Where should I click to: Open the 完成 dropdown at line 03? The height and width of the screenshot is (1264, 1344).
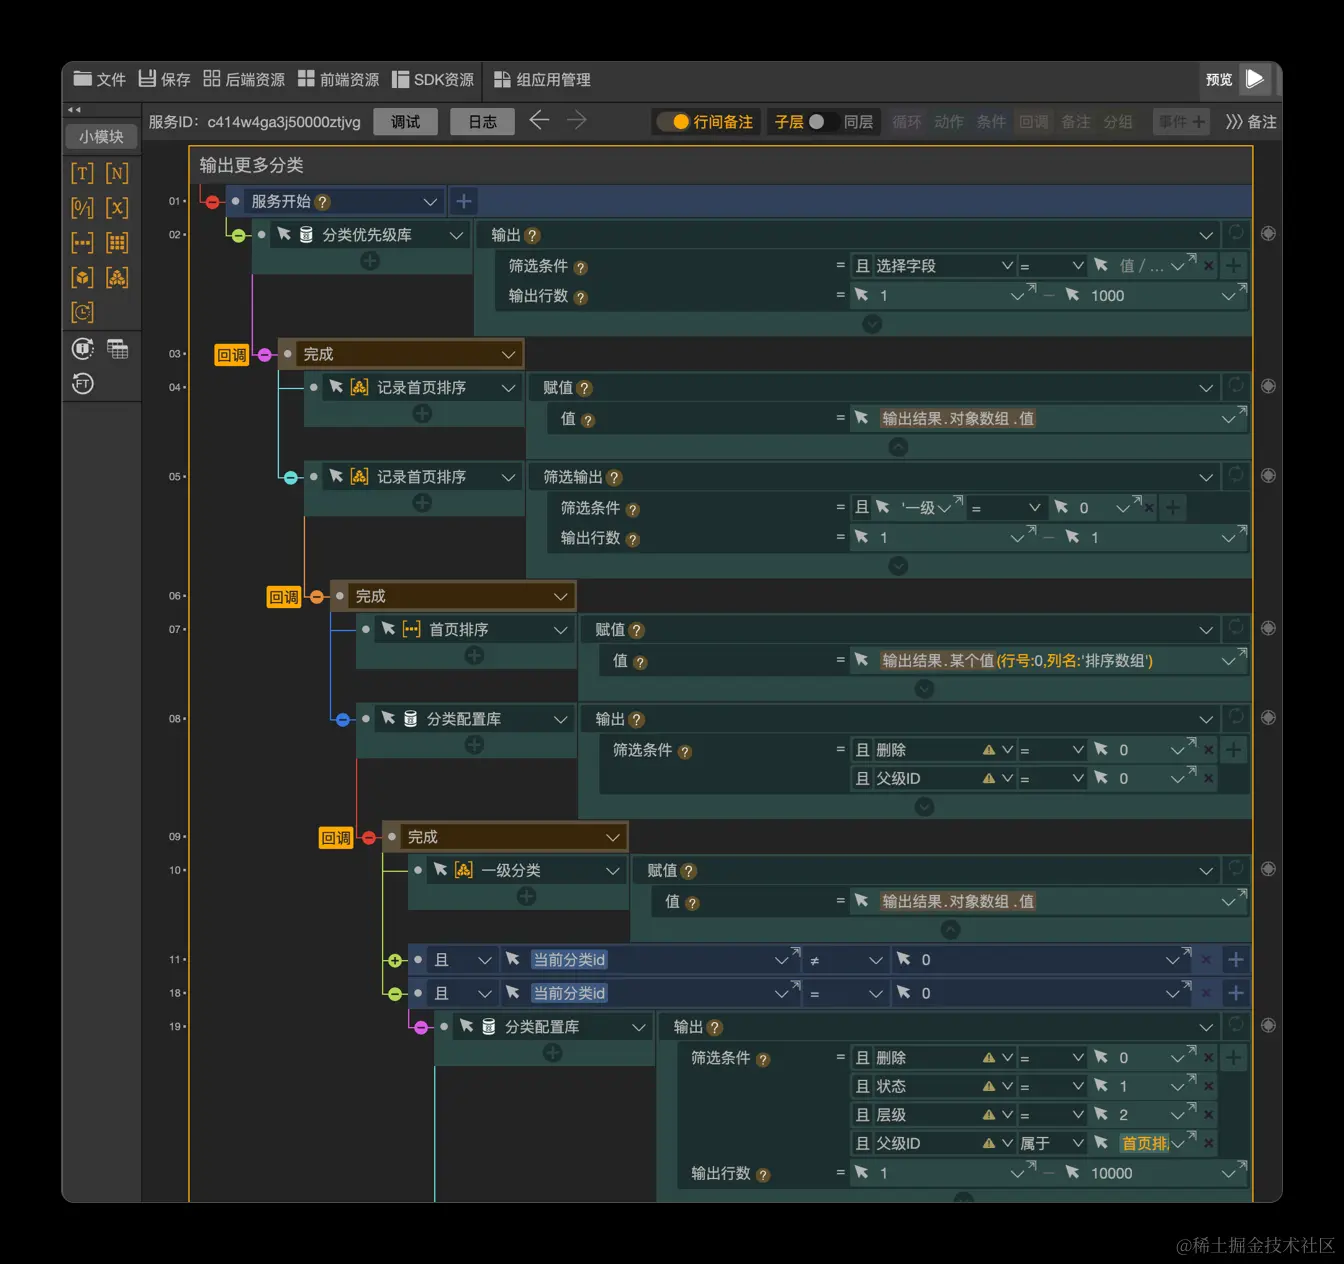(508, 355)
